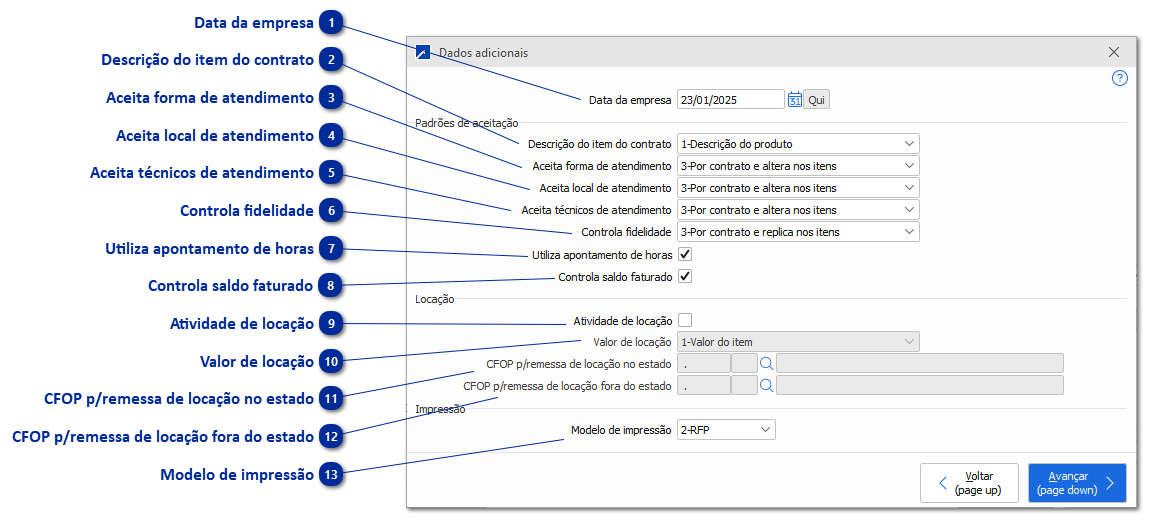Click search icon for CFOP remessa no estado
This screenshot has width=1160, height=524.
click(x=767, y=364)
